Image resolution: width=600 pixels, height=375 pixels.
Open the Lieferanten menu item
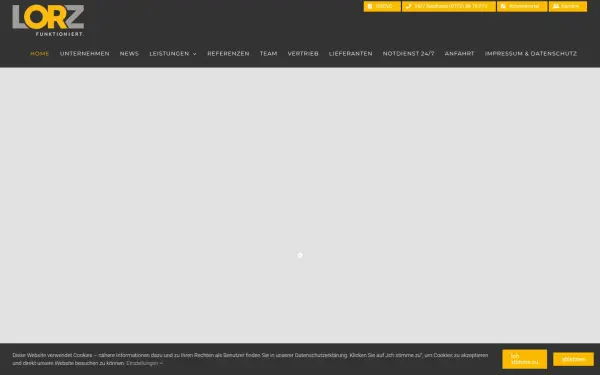351,54
